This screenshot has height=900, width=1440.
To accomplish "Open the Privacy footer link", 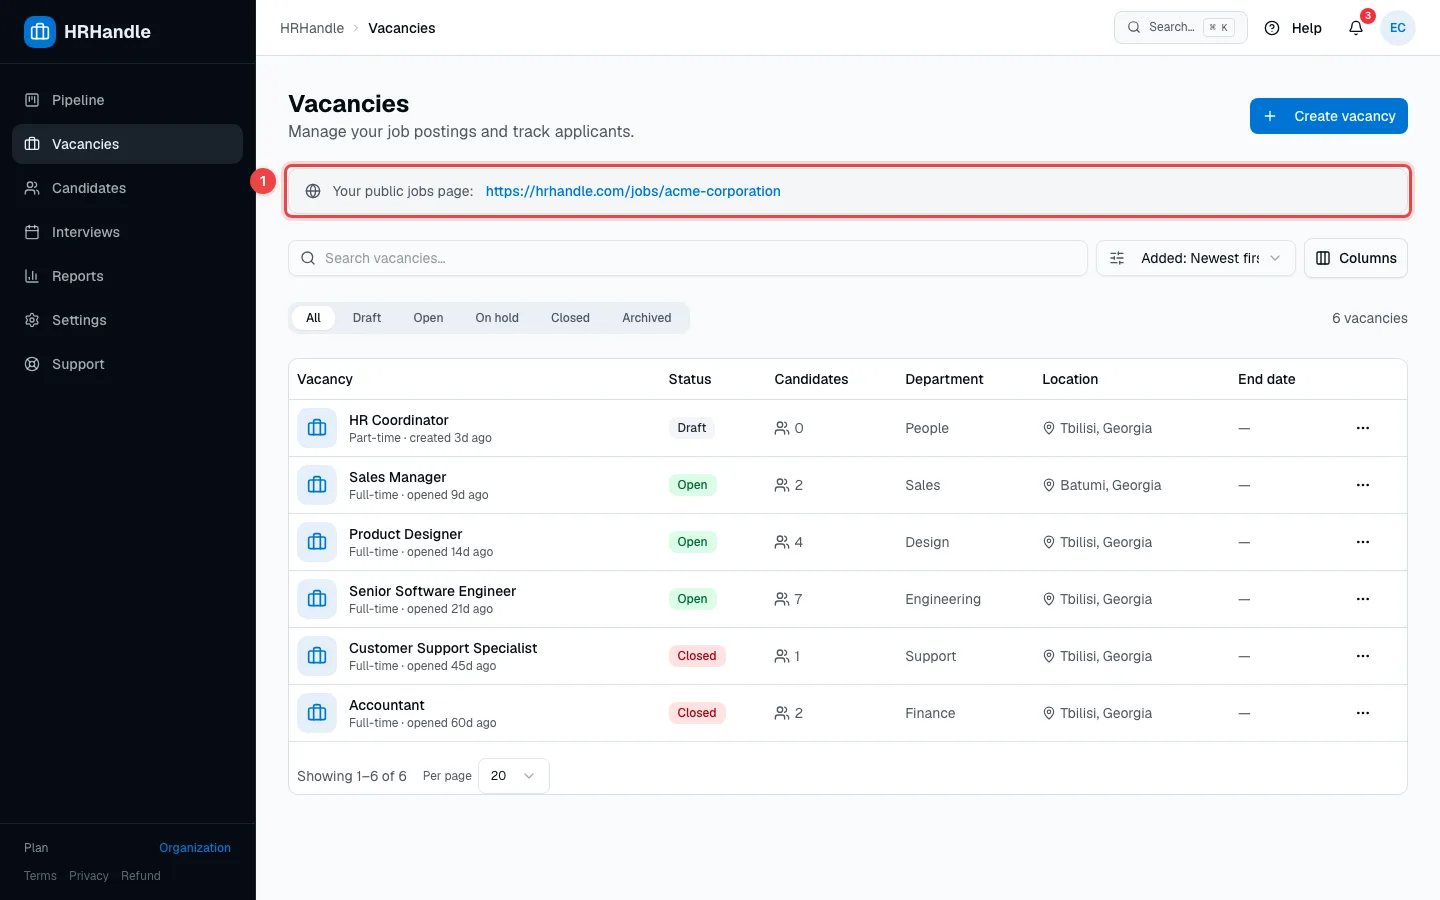I will (x=89, y=876).
